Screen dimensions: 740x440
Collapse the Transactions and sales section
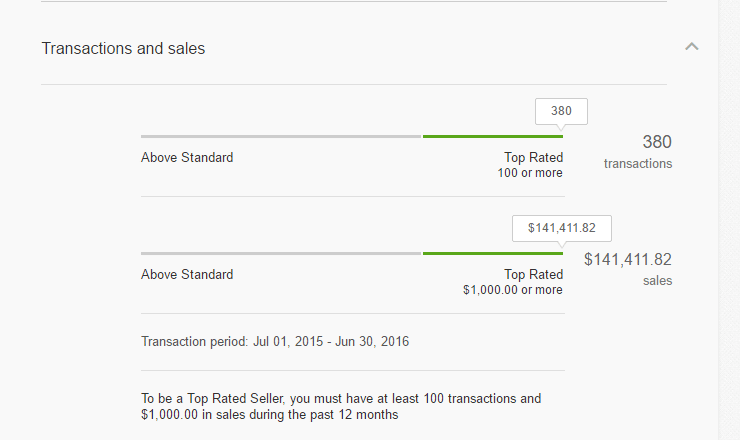tap(691, 46)
